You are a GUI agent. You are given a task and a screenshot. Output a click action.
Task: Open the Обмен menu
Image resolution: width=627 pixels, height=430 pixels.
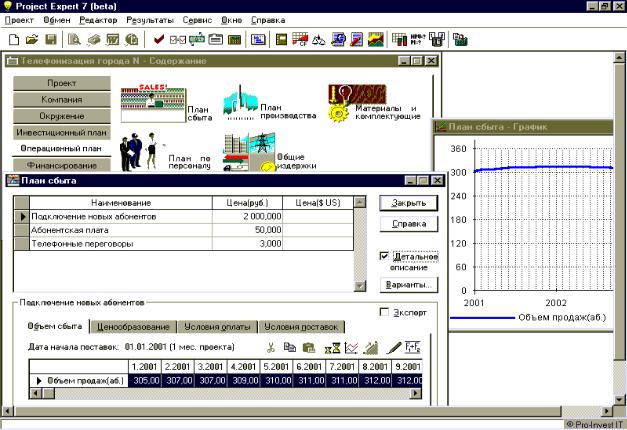[57, 20]
